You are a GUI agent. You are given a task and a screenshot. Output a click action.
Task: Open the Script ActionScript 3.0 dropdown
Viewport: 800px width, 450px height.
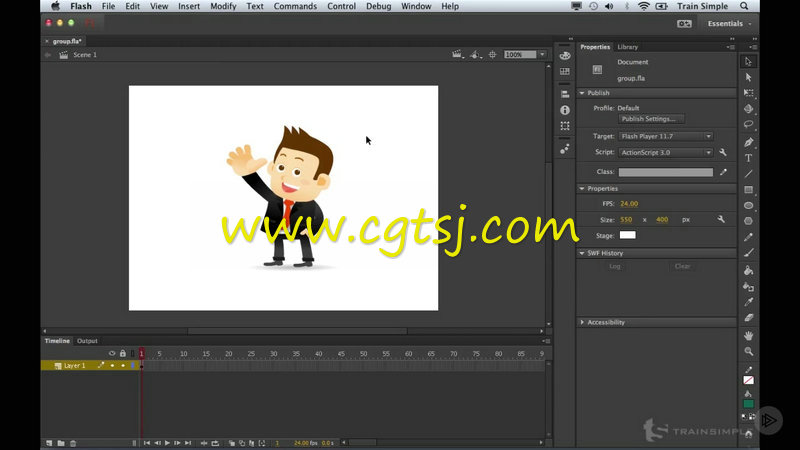coord(665,152)
